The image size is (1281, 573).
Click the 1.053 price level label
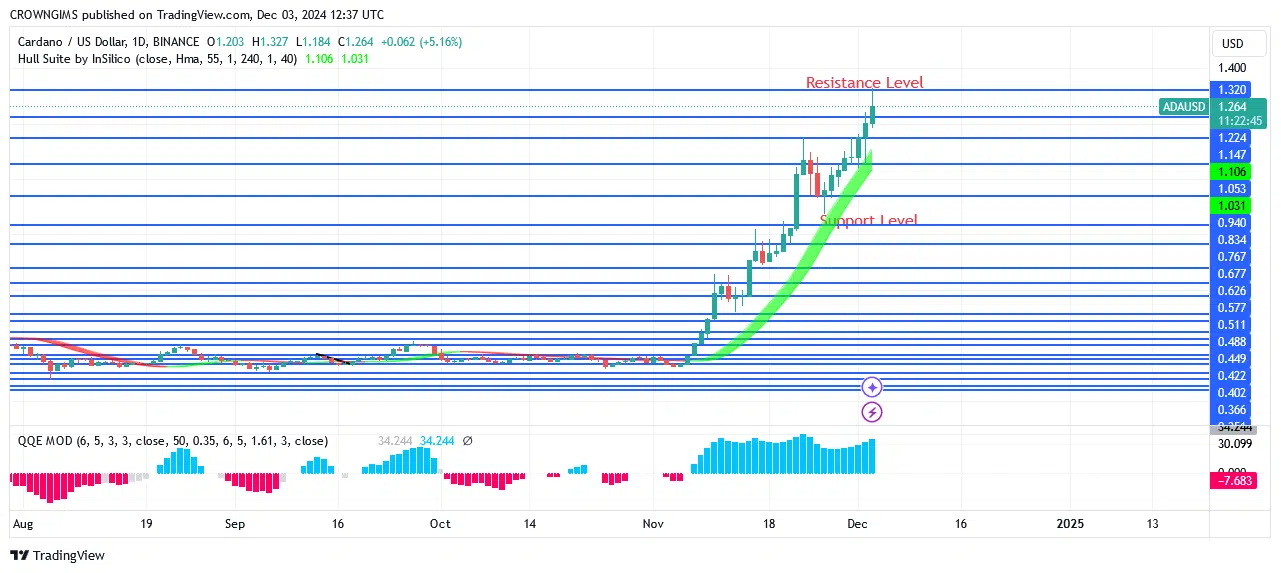coord(1232,189)
